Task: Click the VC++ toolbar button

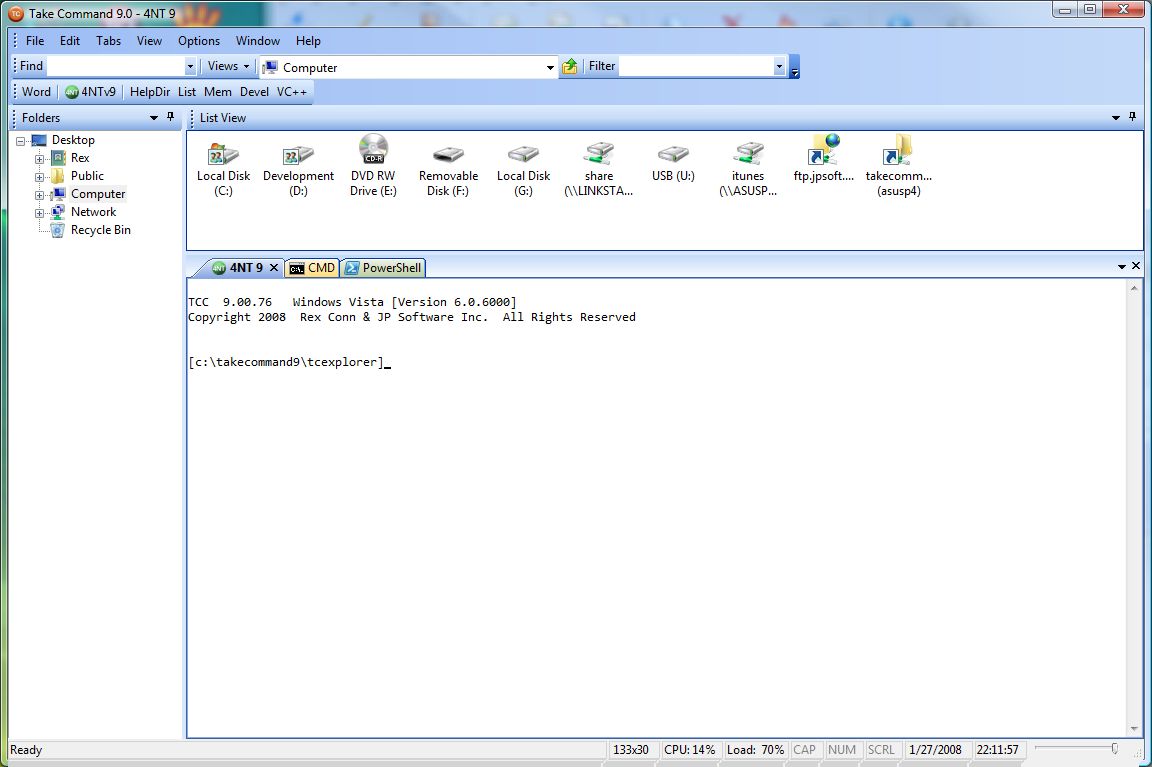Action: point(292,92)
